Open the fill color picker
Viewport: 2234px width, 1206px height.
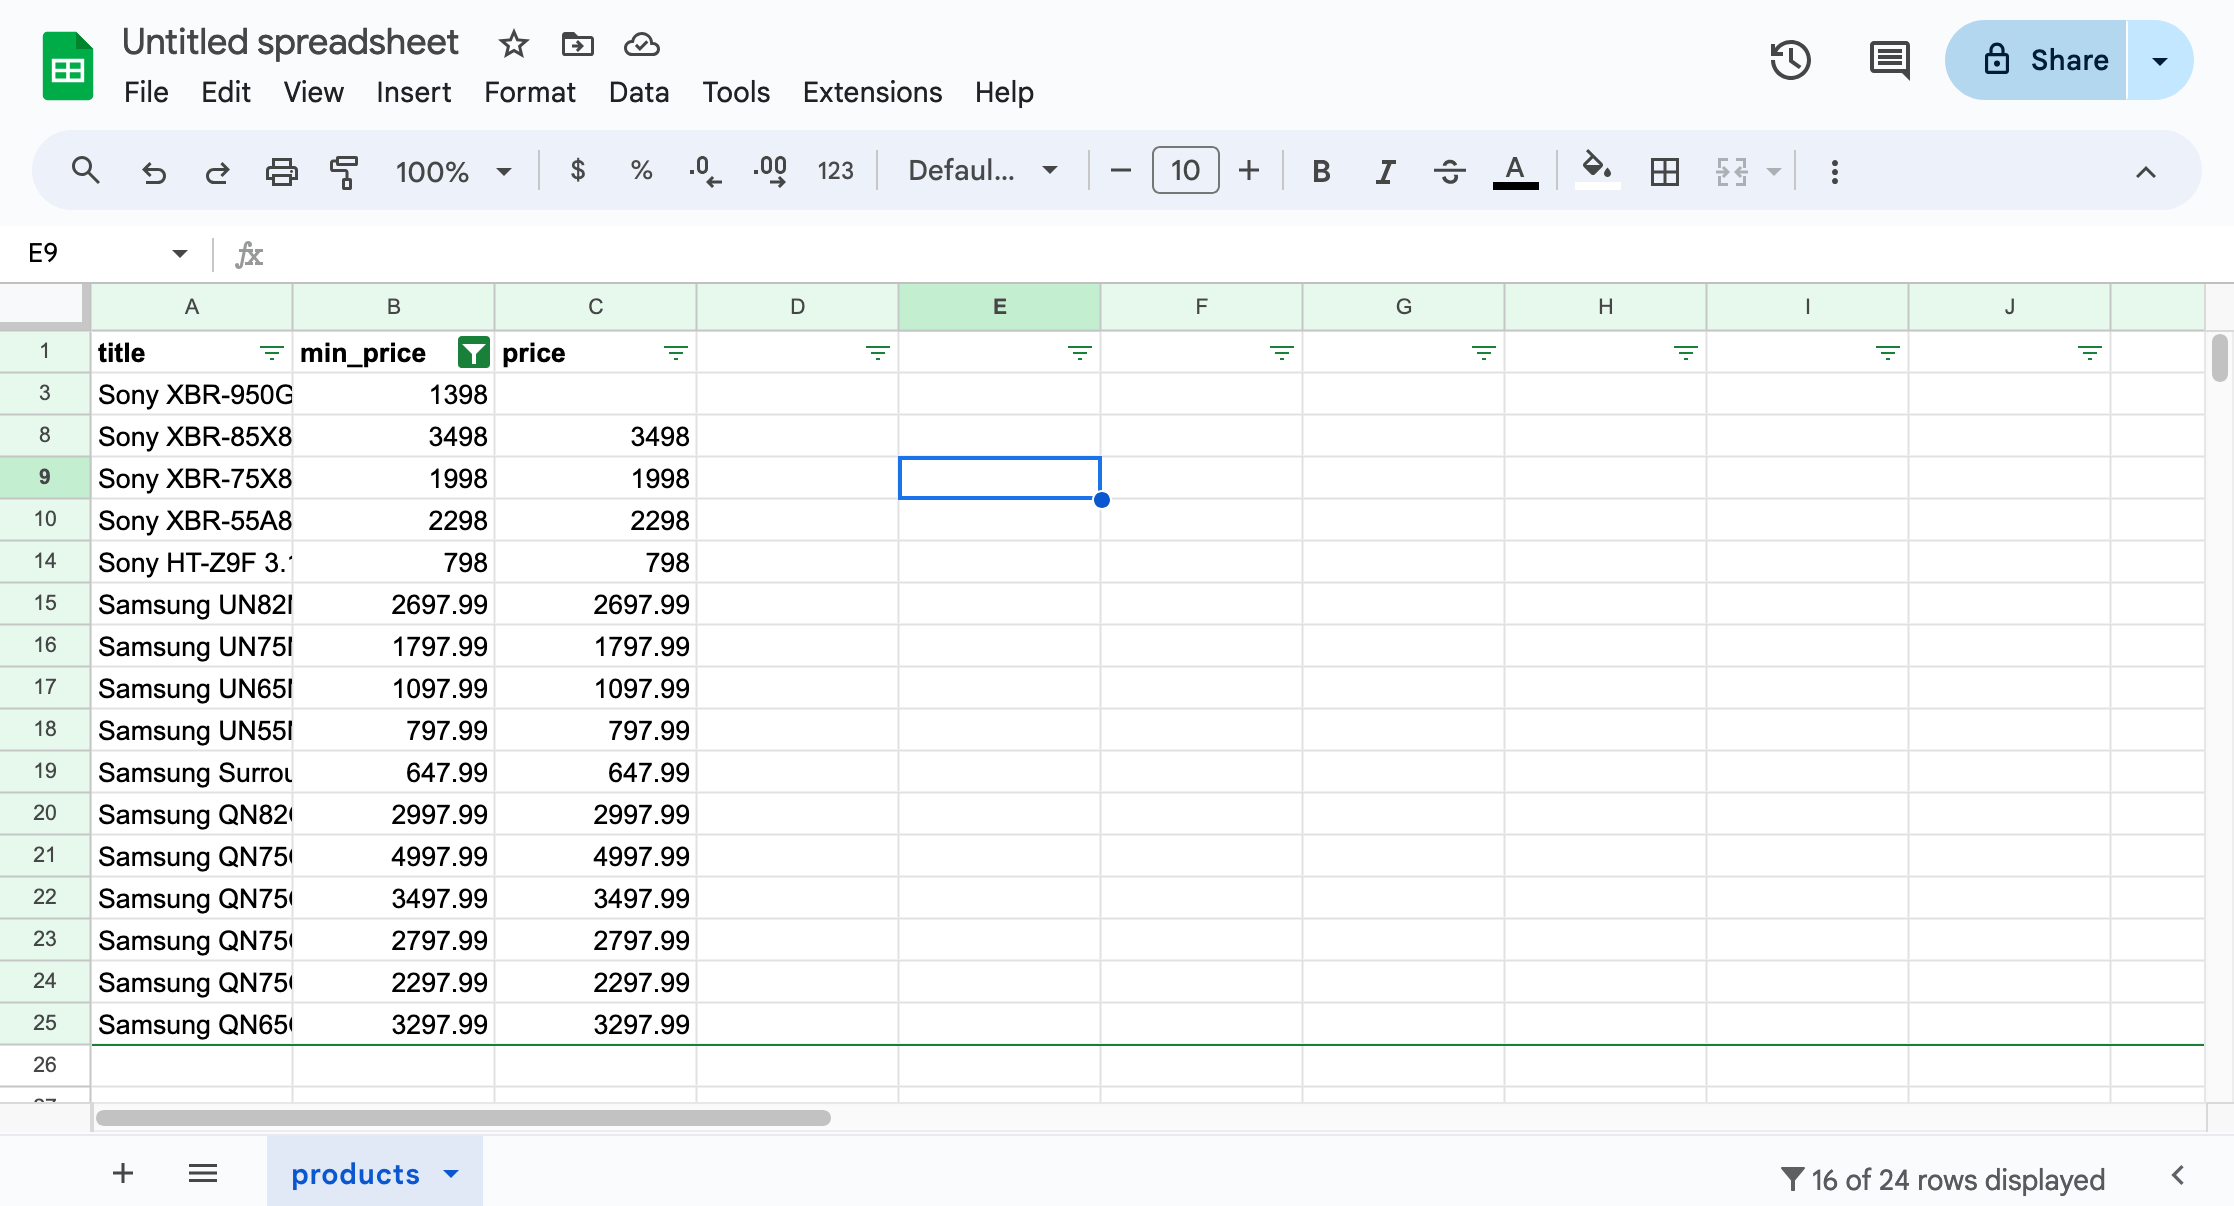(1594, 170)
